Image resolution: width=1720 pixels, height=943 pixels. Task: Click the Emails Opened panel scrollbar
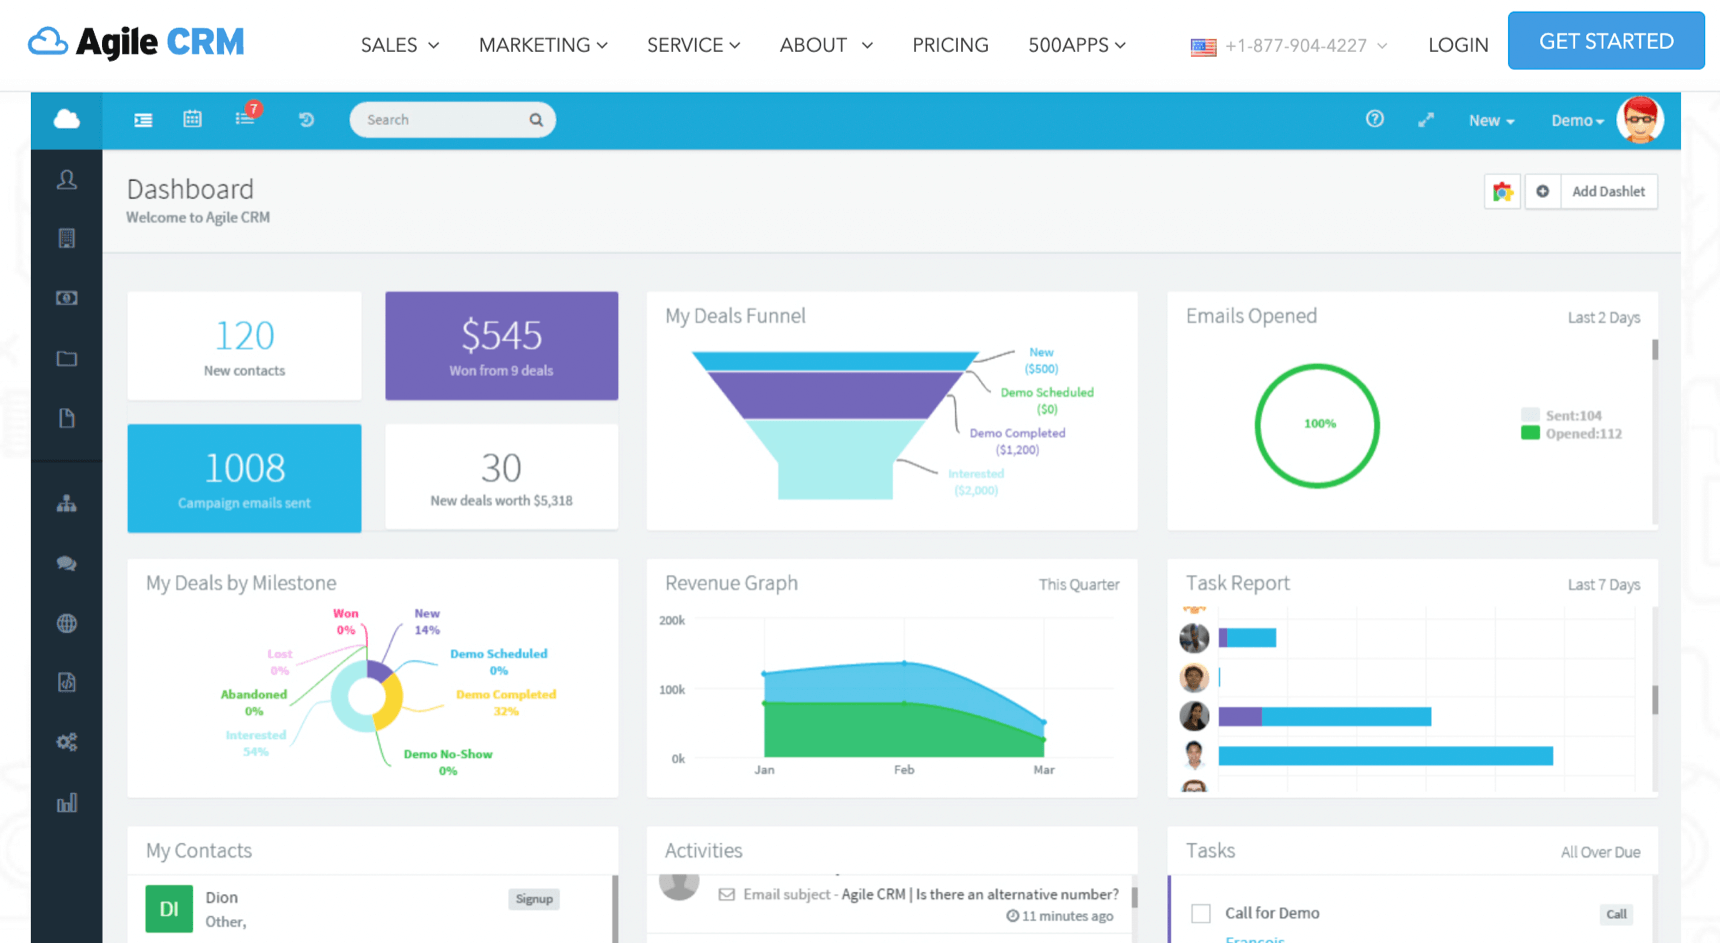click(x=1655, y=350)
